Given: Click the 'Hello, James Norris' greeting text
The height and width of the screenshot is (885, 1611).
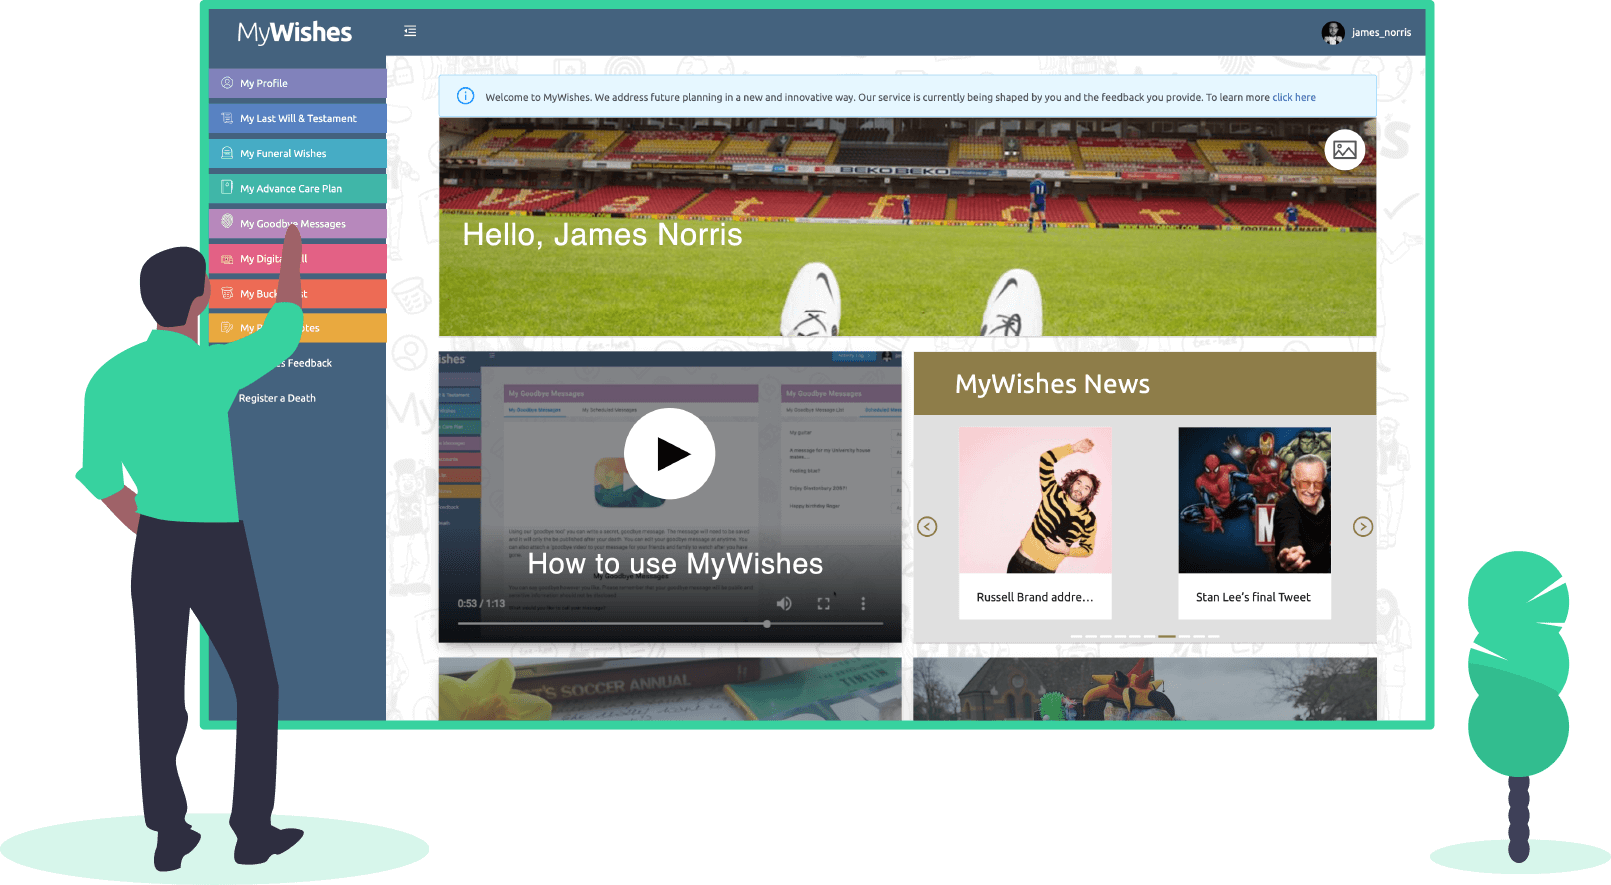Looking at the screenshot, I should pos(602,234).
